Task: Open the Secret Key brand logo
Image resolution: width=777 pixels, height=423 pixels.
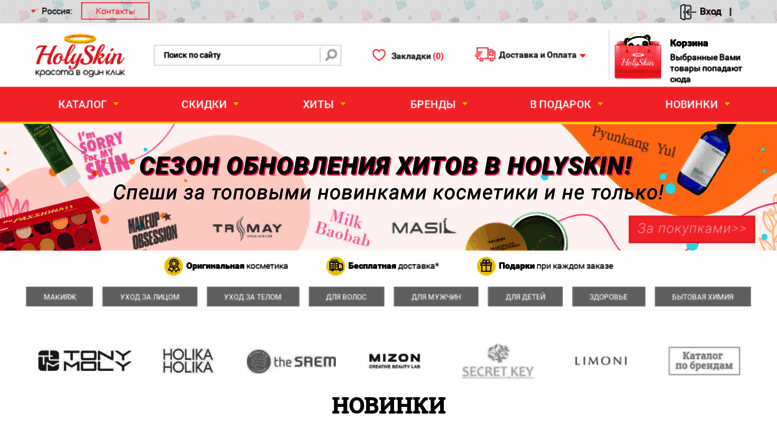Action: 498,361
